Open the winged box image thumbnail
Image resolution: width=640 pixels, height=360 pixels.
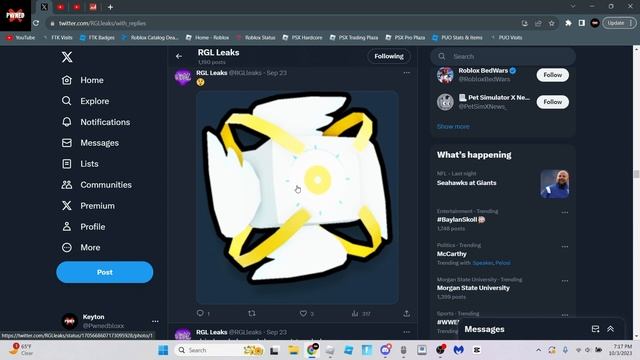pyautogui.click(x=297, y=197)
